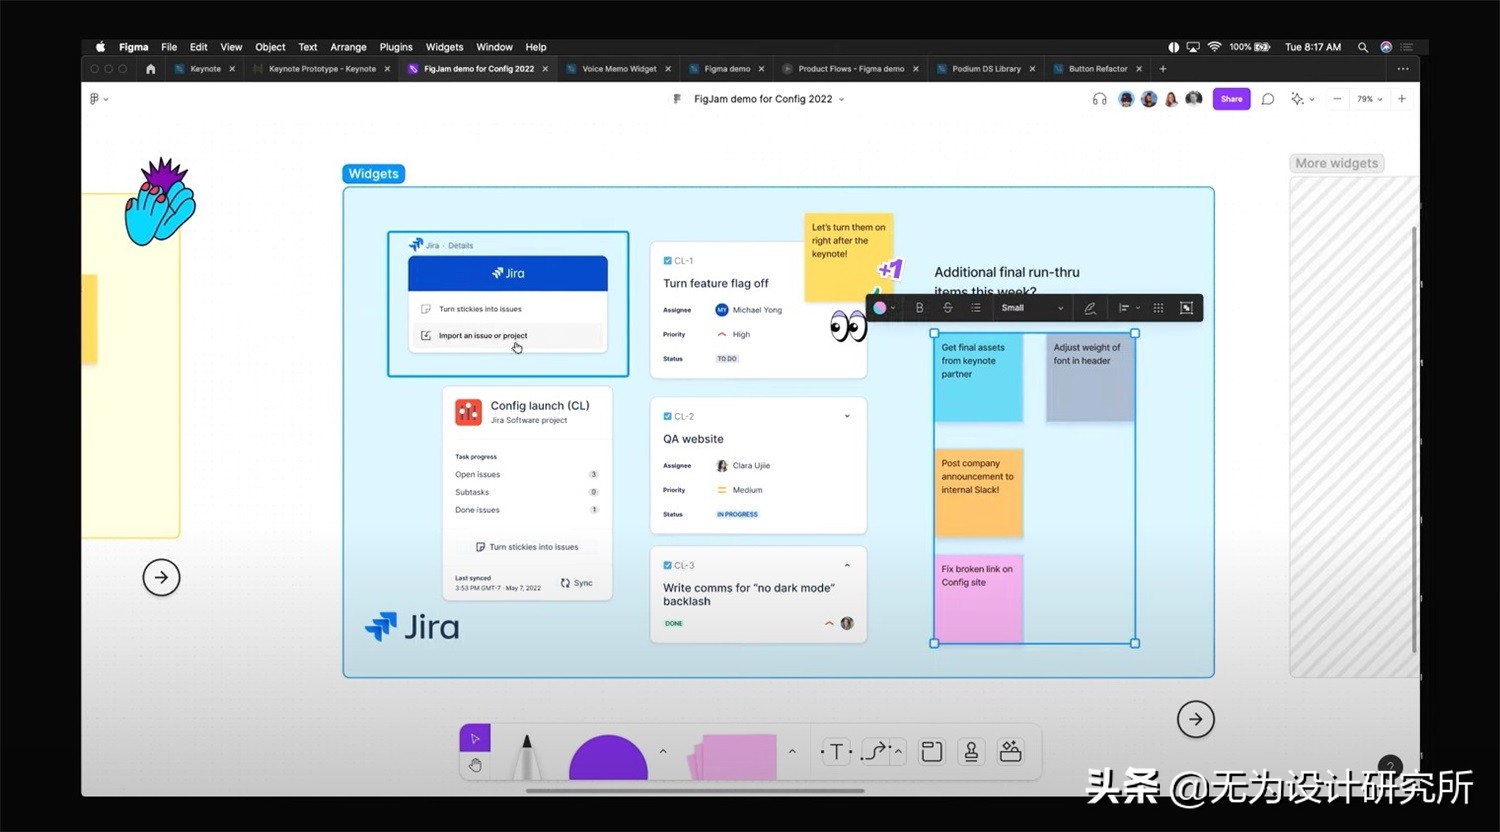Click the Share button

[1231, 99]
